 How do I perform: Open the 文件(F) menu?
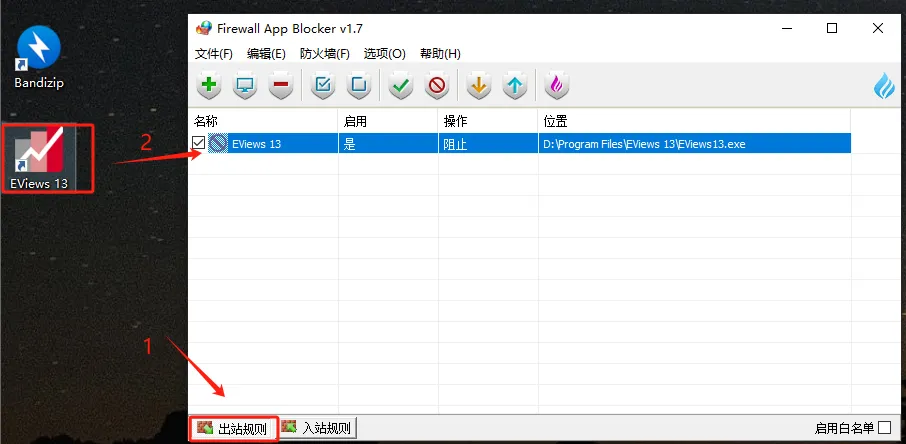point(214,54)
